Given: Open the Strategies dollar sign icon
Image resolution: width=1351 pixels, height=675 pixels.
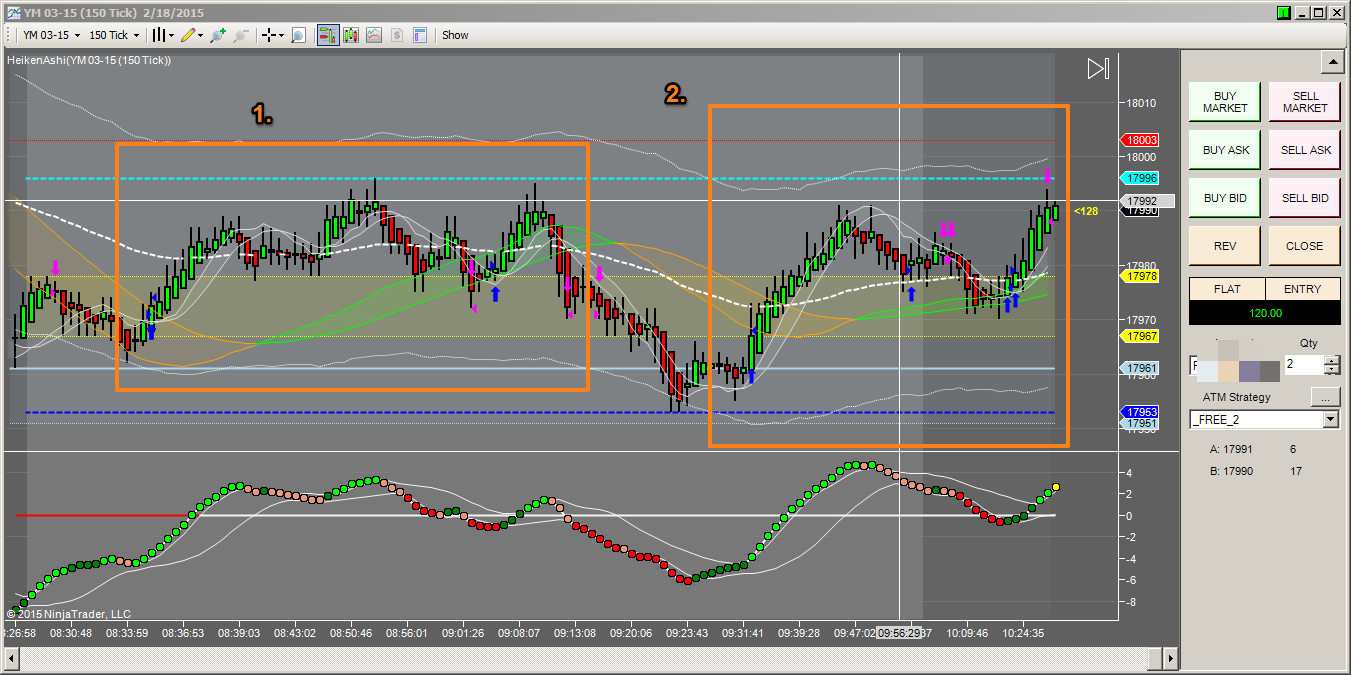Looking at the screenshot, I should point(397,35).
